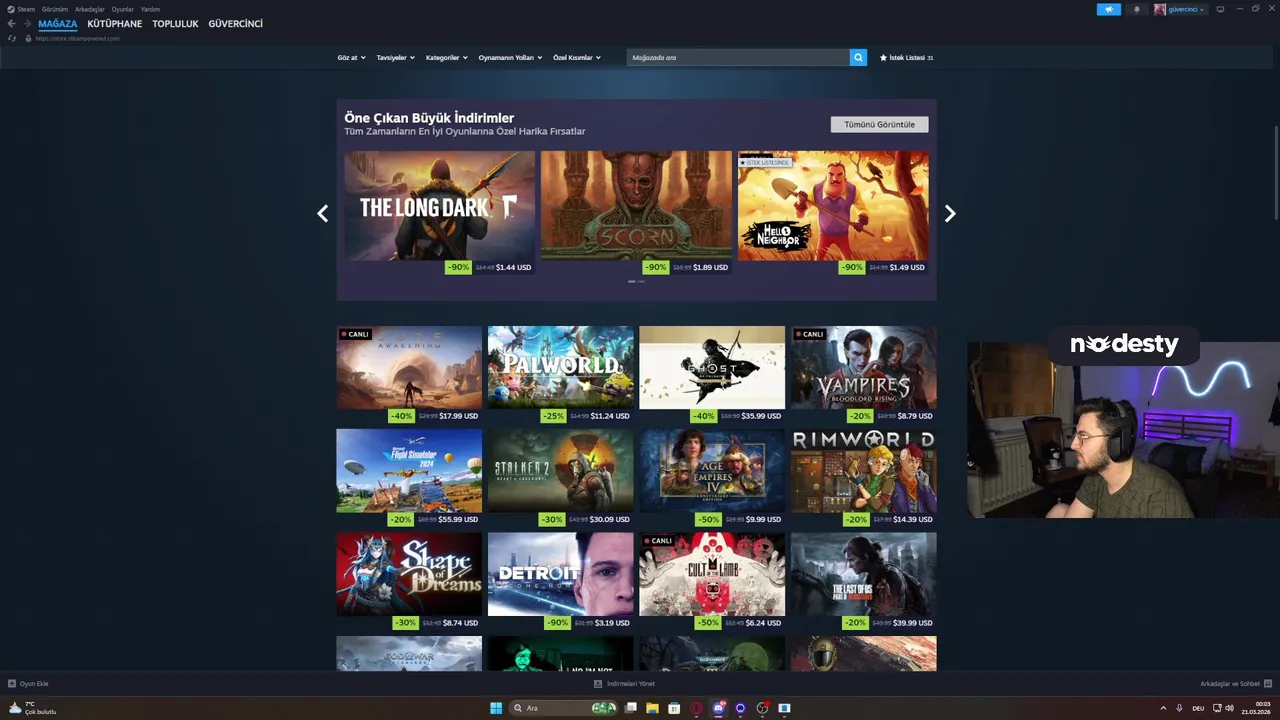Open the Cult of the Lamb tile
The height and width of the screenshot is (720, 1280).
pos(712,581)
